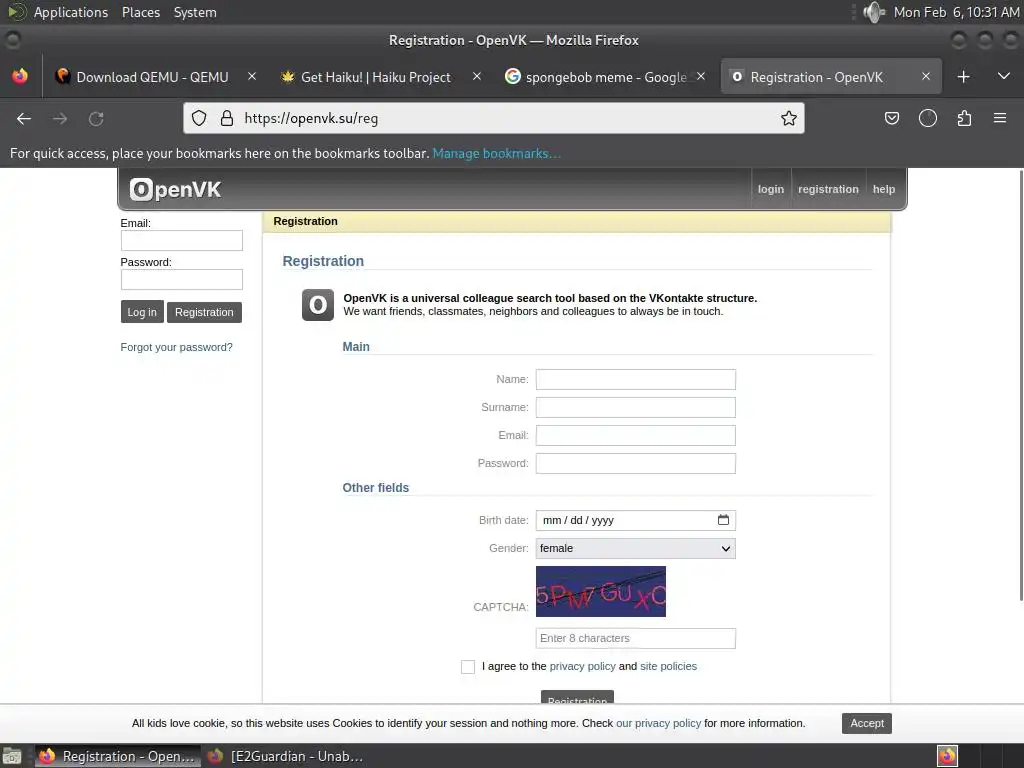This screenshot has width=1024, height=768.
Task: Reload the current page
Action: pyautogui.click(x=96, y=119)
